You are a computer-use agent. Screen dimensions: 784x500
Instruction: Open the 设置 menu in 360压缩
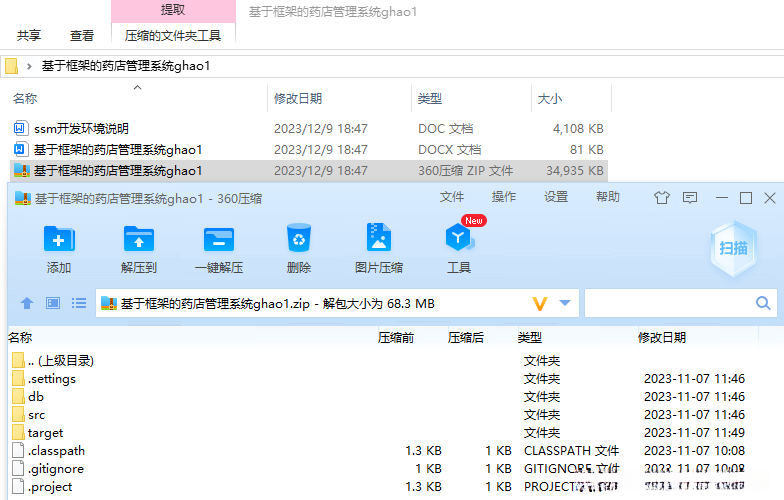pos(556,197)
